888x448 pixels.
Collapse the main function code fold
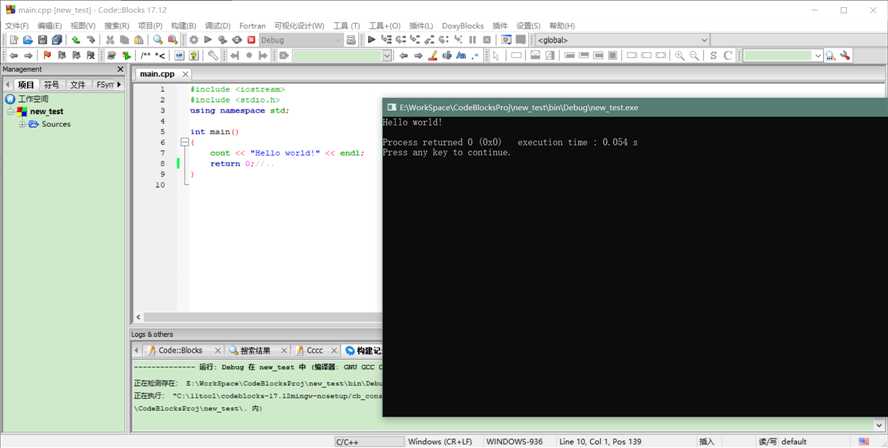pyautogui.click(x=184, y=143)
